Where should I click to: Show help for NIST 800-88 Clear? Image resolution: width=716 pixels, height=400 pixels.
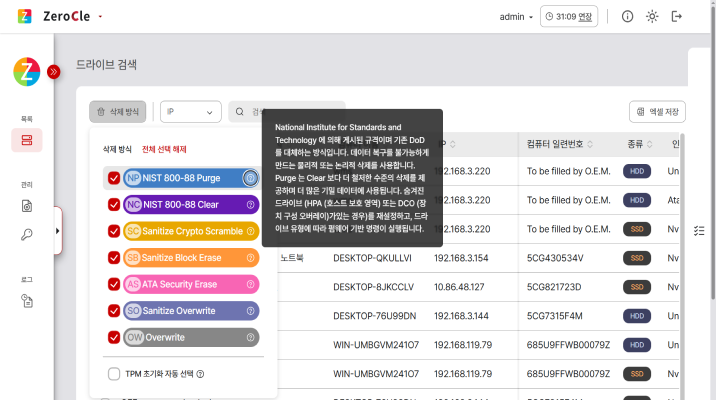(x=250, y=205)
